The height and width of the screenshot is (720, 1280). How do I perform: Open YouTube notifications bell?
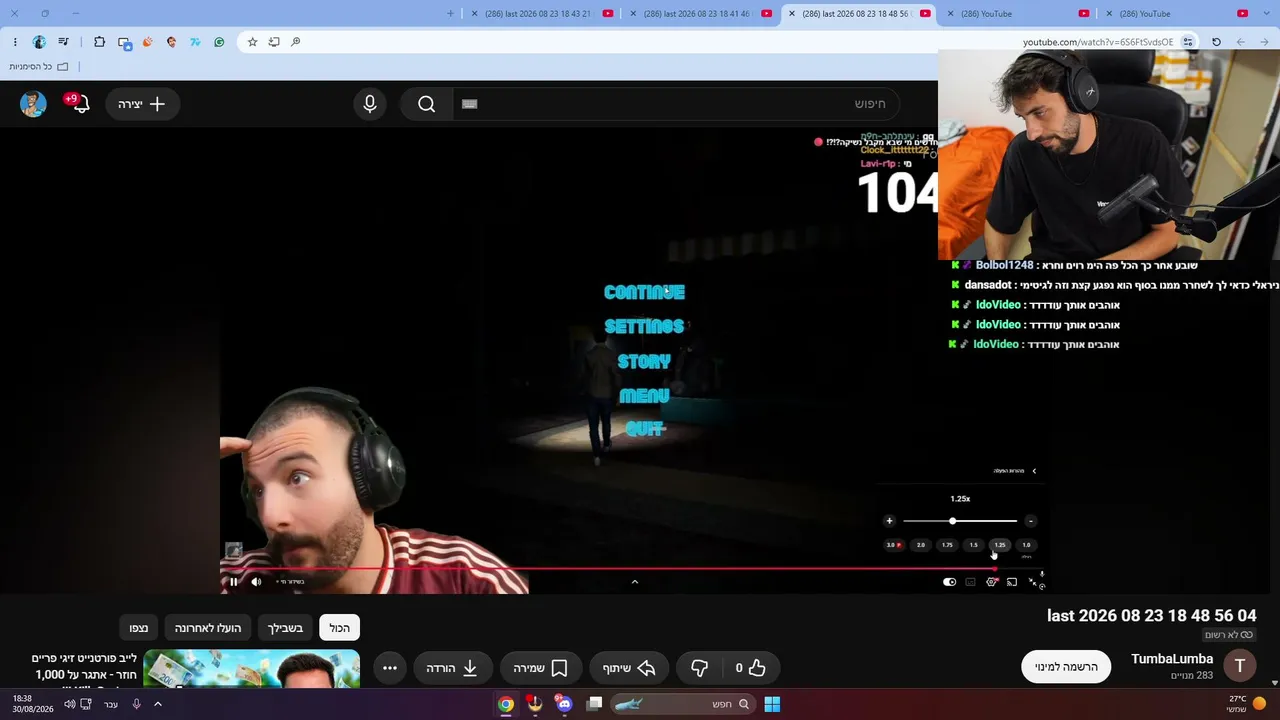pyautogui.click(x=80, y=104)
